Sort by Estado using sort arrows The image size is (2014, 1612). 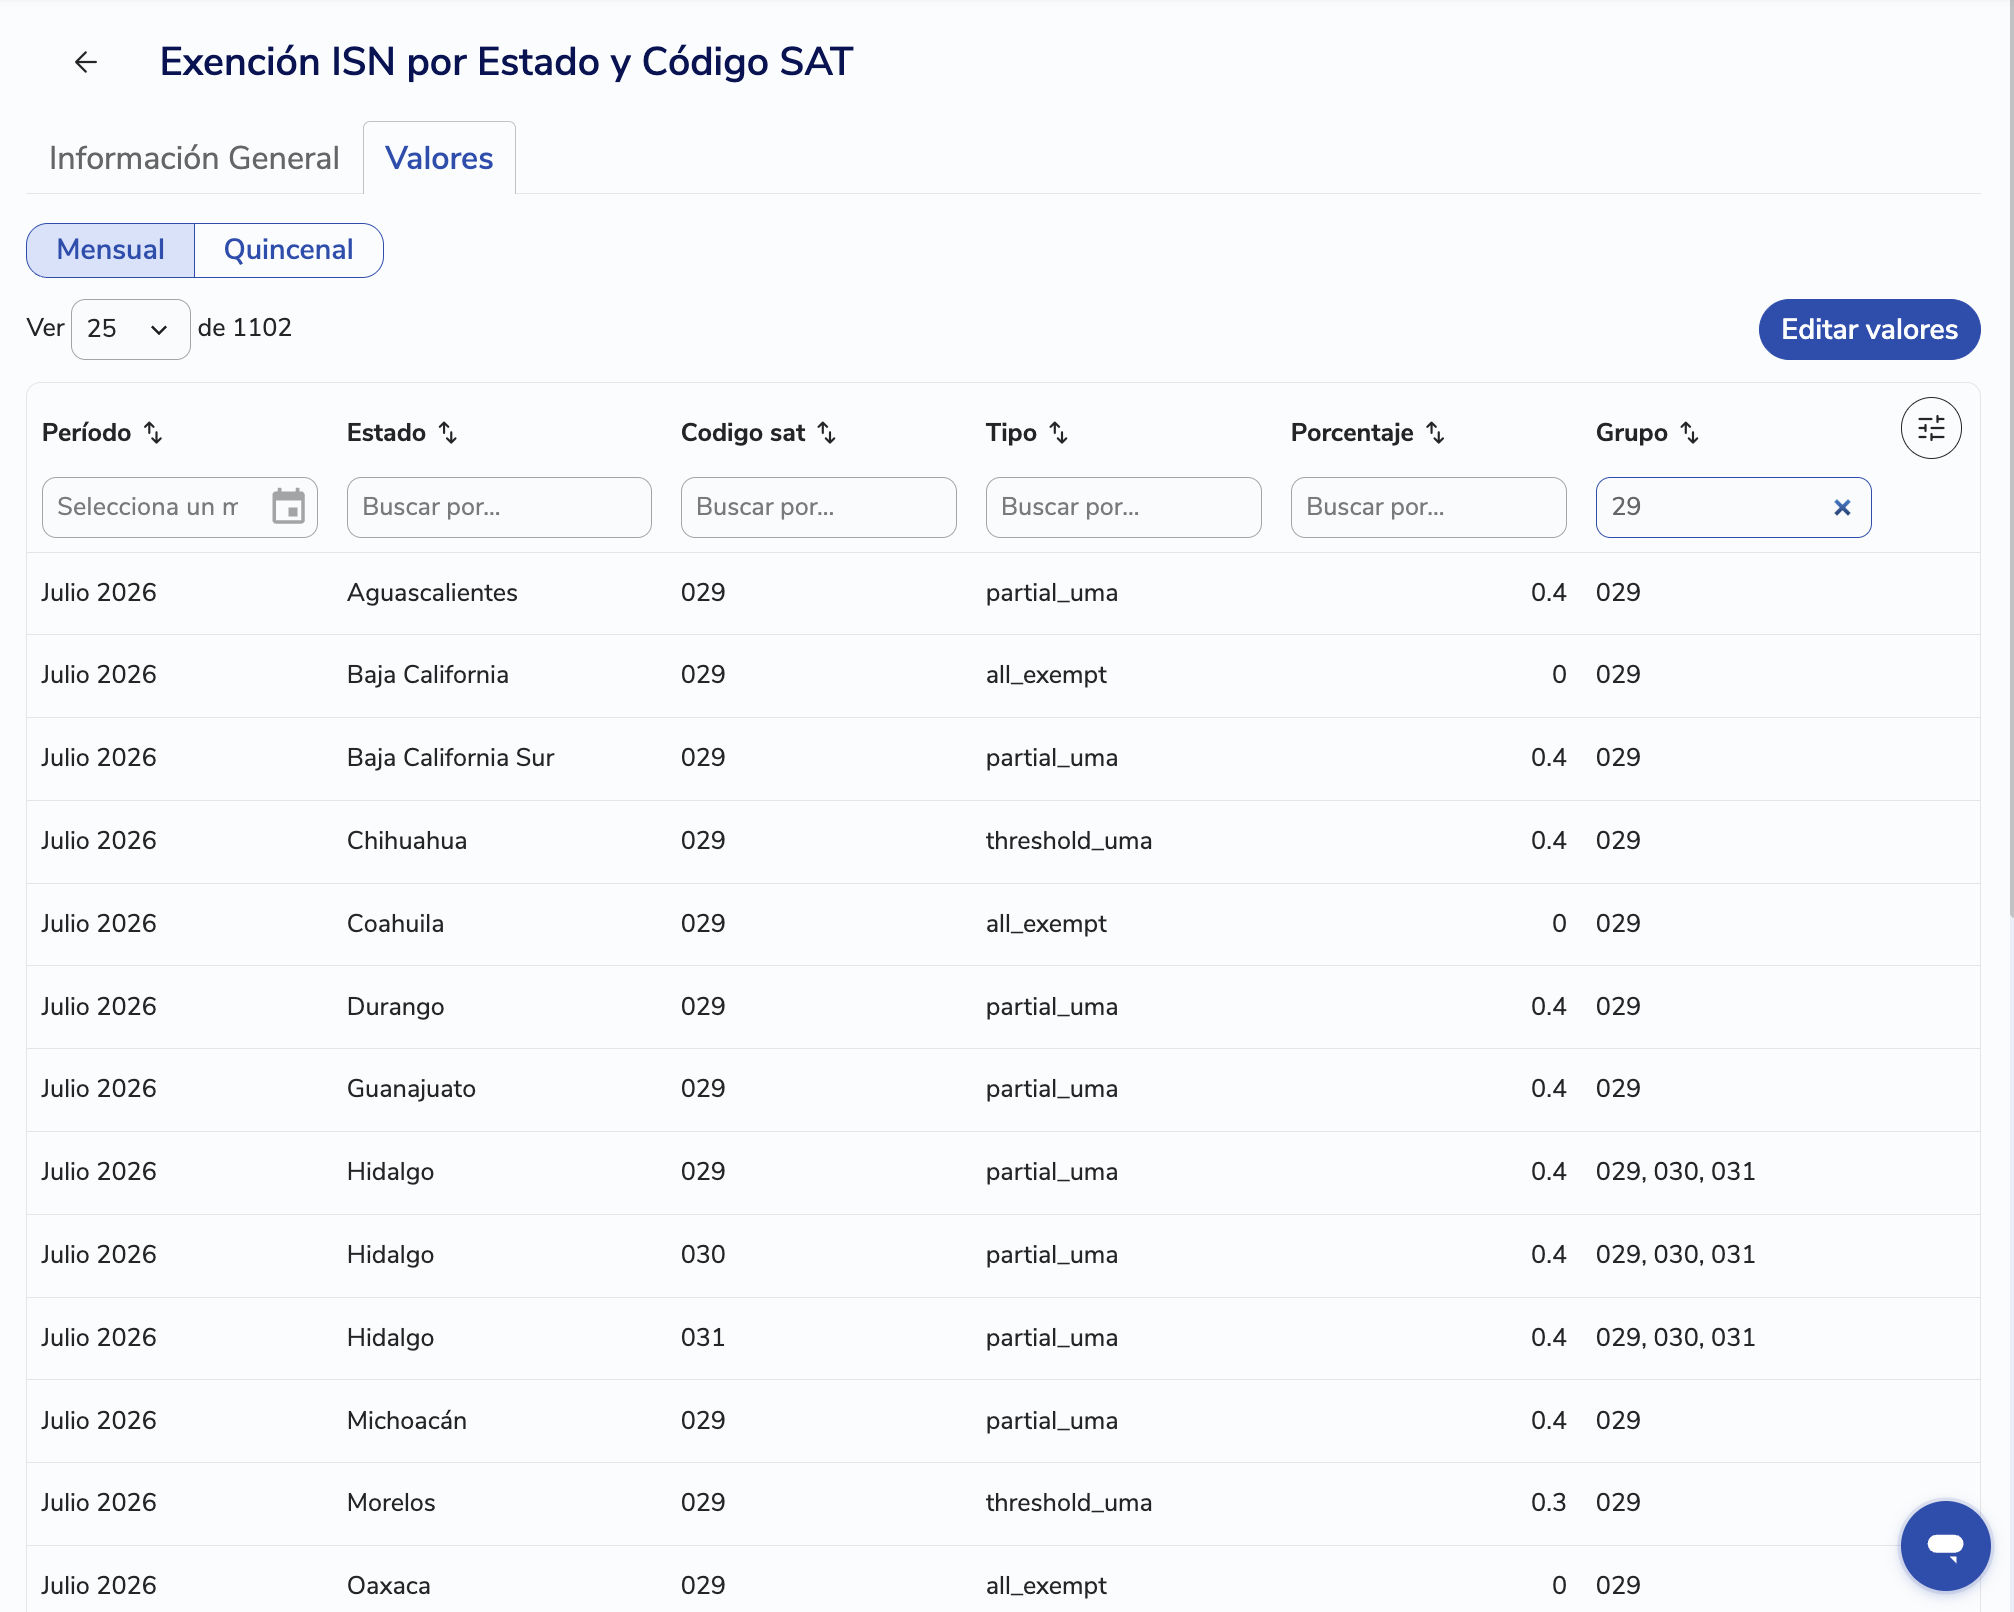(448, 433)
